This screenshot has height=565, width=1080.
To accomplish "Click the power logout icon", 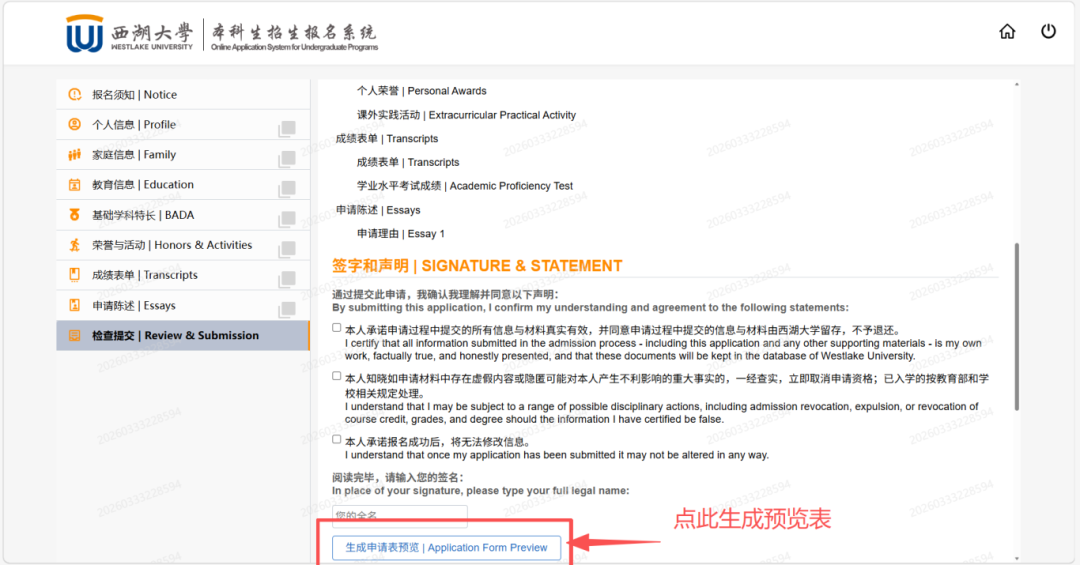I will (1048, 32).
